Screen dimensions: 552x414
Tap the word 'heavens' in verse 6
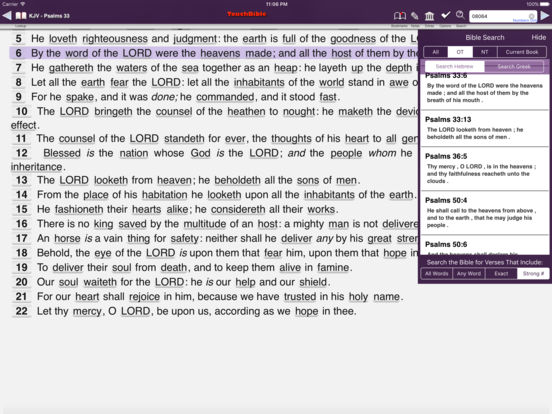point(221,53)
